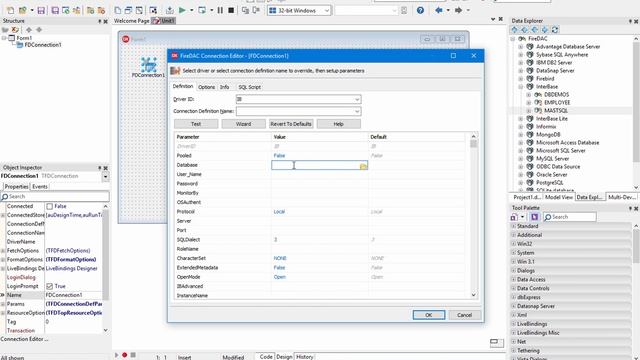The image size is (640, 360).
Task: Click the play macro icon in the status bar
Action: pos(116,355)
